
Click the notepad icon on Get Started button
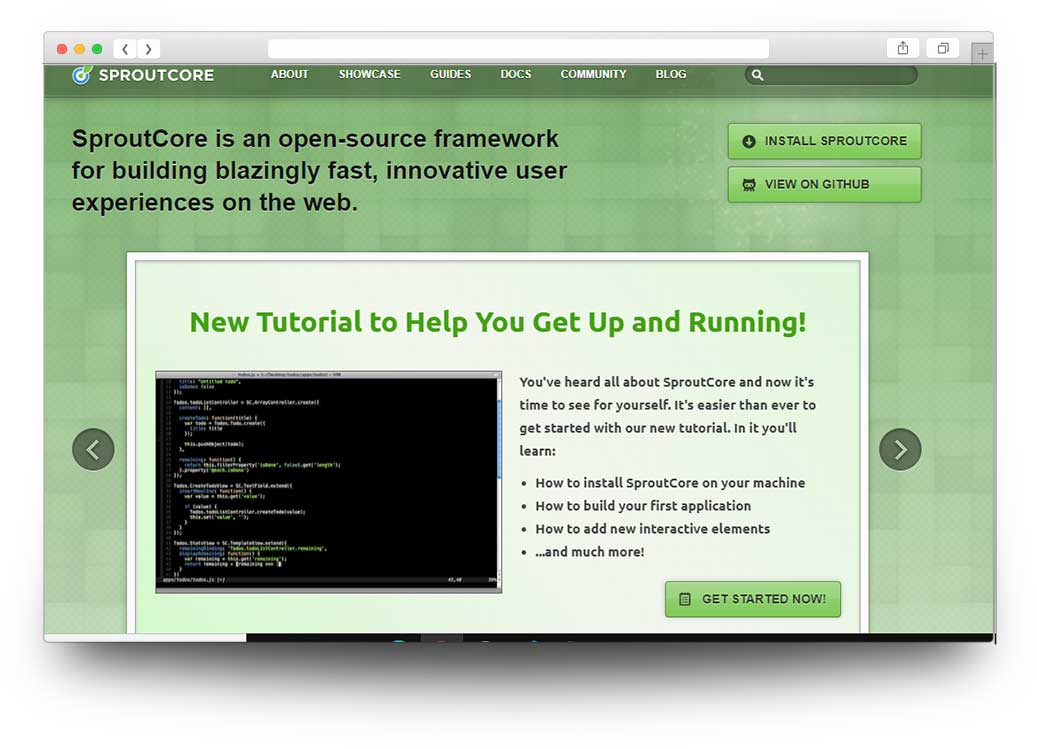pyautogui.click(x=685, y=599)
